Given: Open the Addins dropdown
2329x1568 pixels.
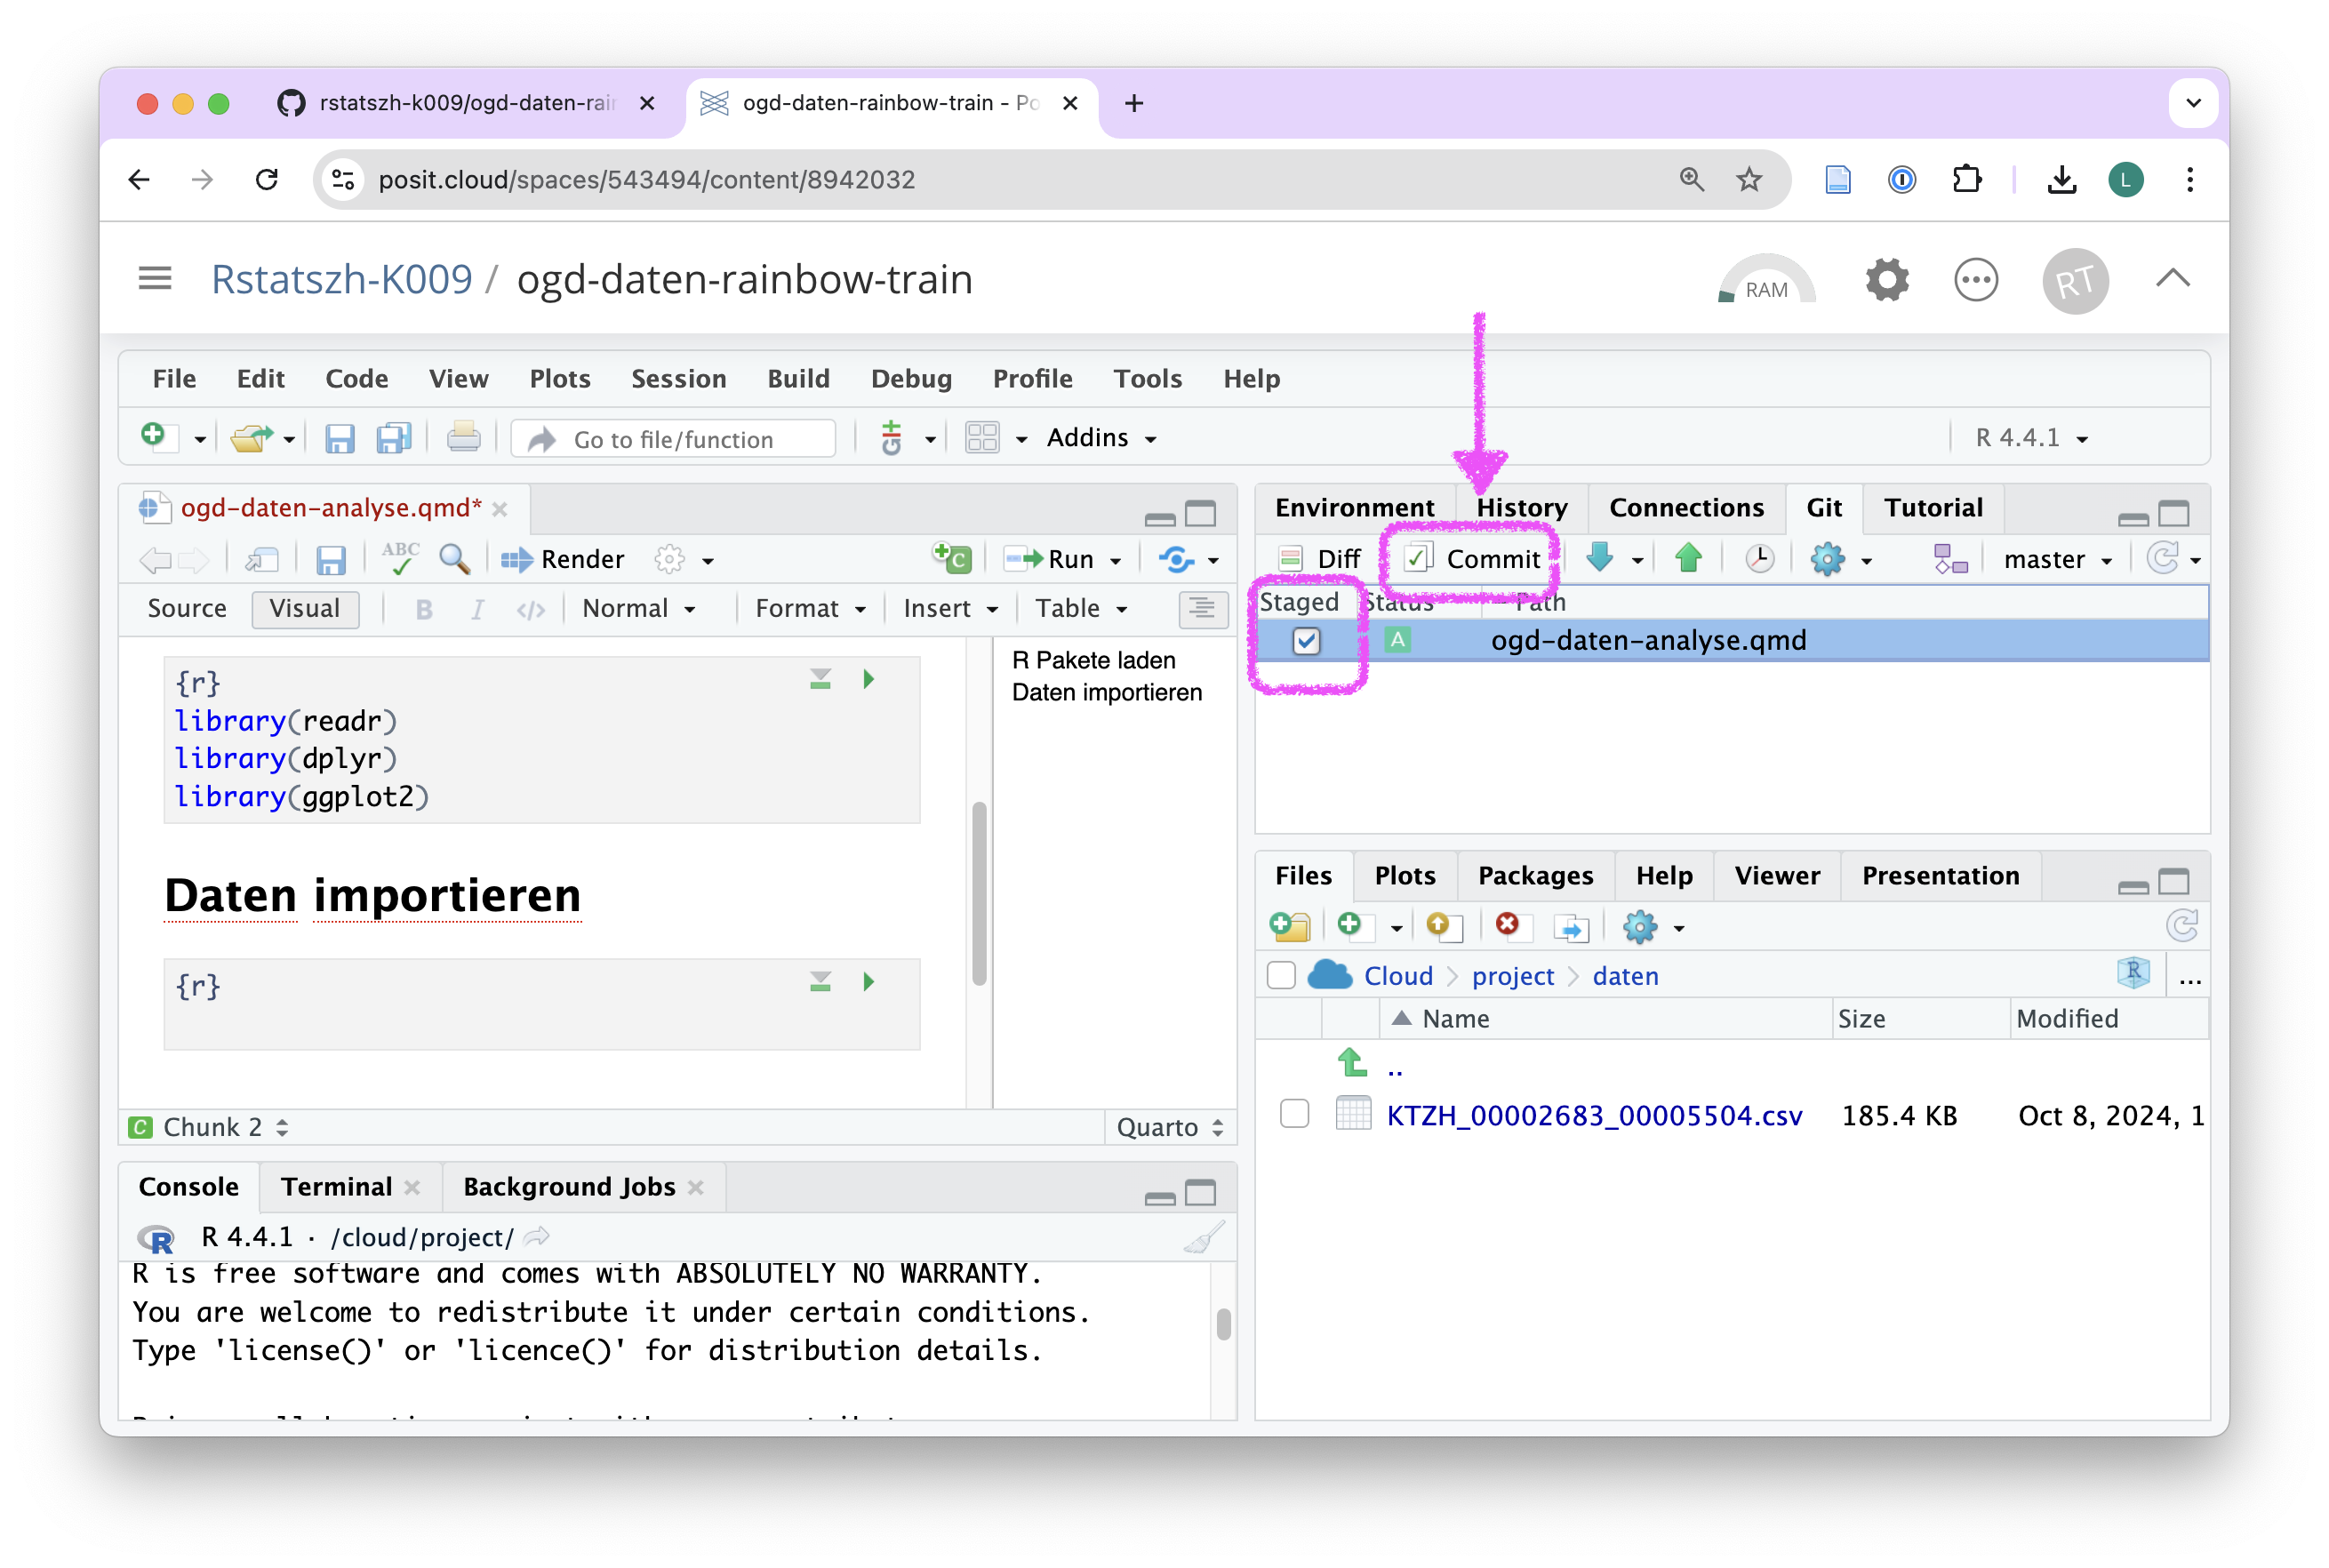Looking at the screenshot, I should pos(1102,438).
